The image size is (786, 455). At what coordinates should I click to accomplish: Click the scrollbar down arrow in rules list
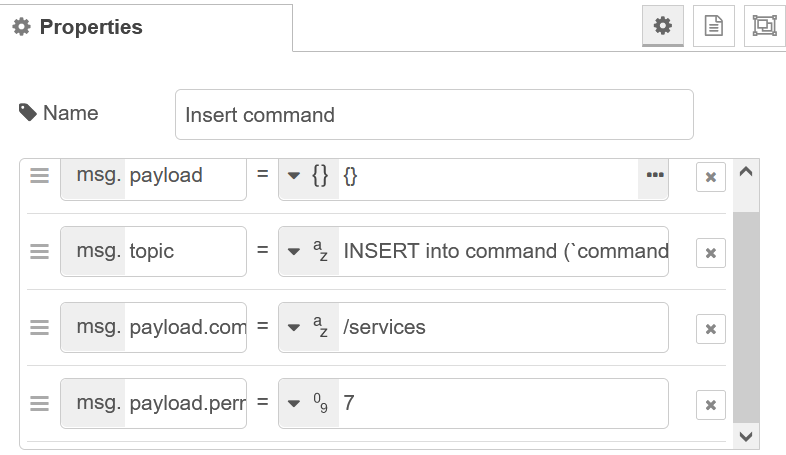pyautogui.click(x=746, y=437)
